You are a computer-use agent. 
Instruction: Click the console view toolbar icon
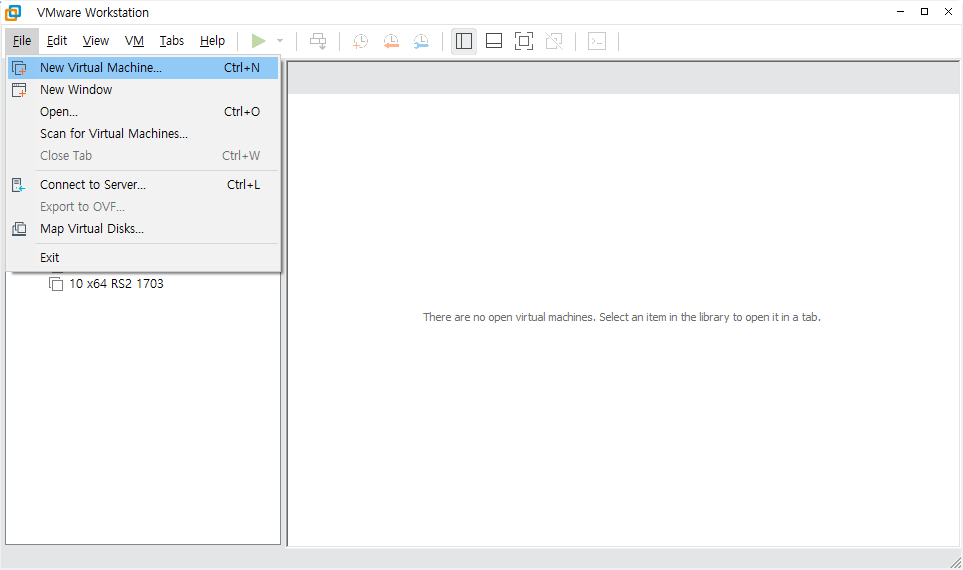597,41
